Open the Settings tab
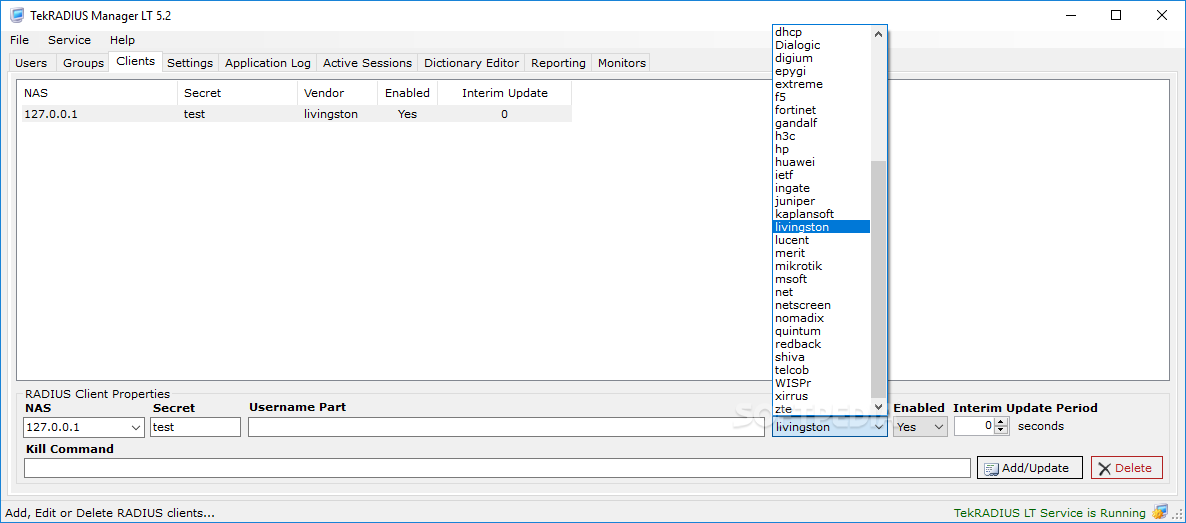Image resolution: width=1186 pixels, height=523 pixels. coord(190,64)
